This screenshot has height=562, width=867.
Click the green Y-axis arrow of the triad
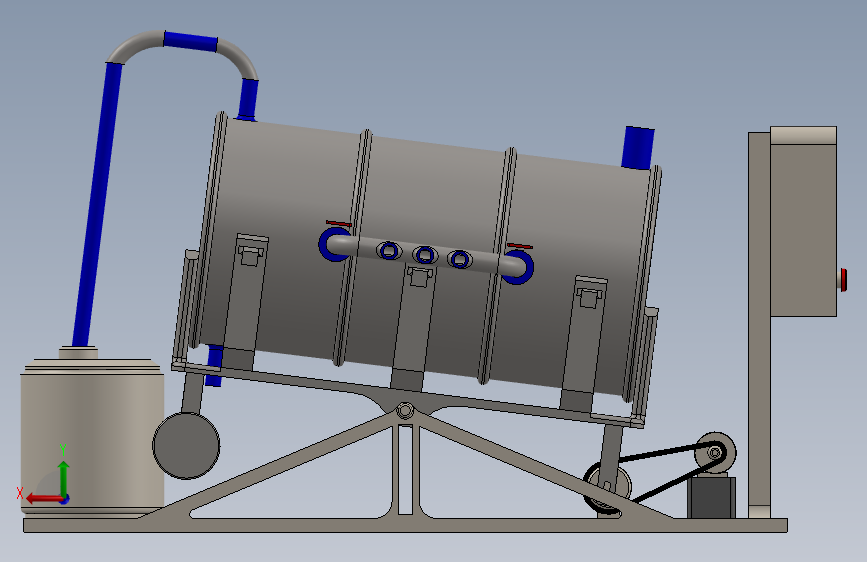(64, 478)
